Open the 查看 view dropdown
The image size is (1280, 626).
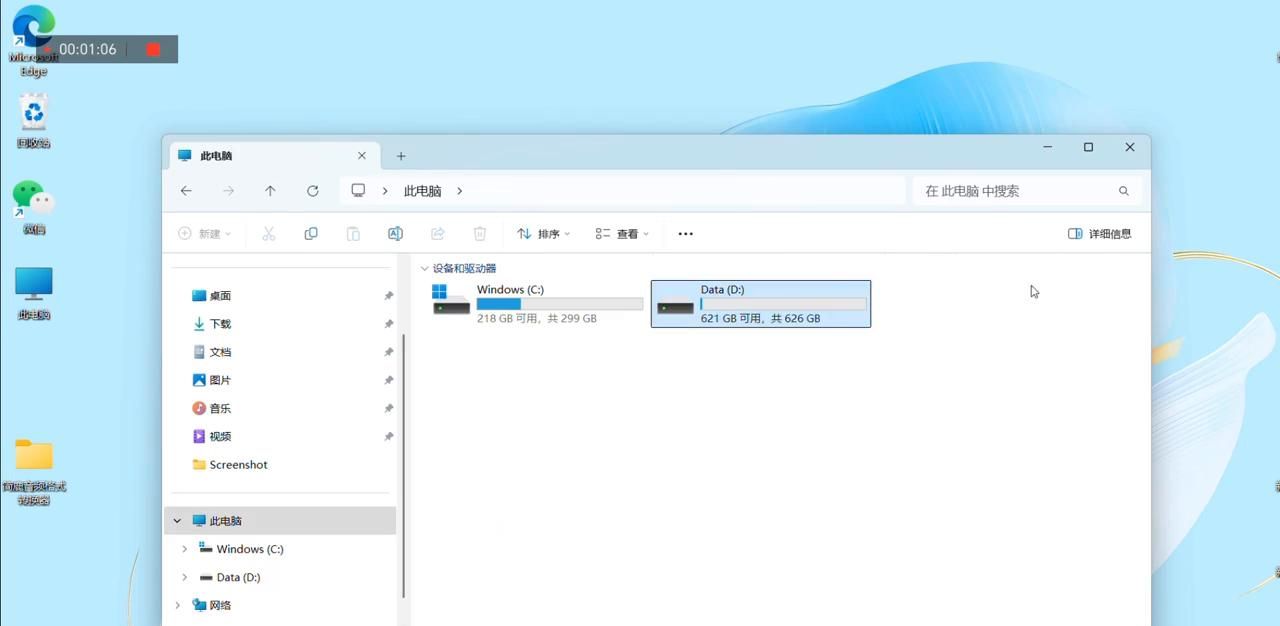pos(622,234)
